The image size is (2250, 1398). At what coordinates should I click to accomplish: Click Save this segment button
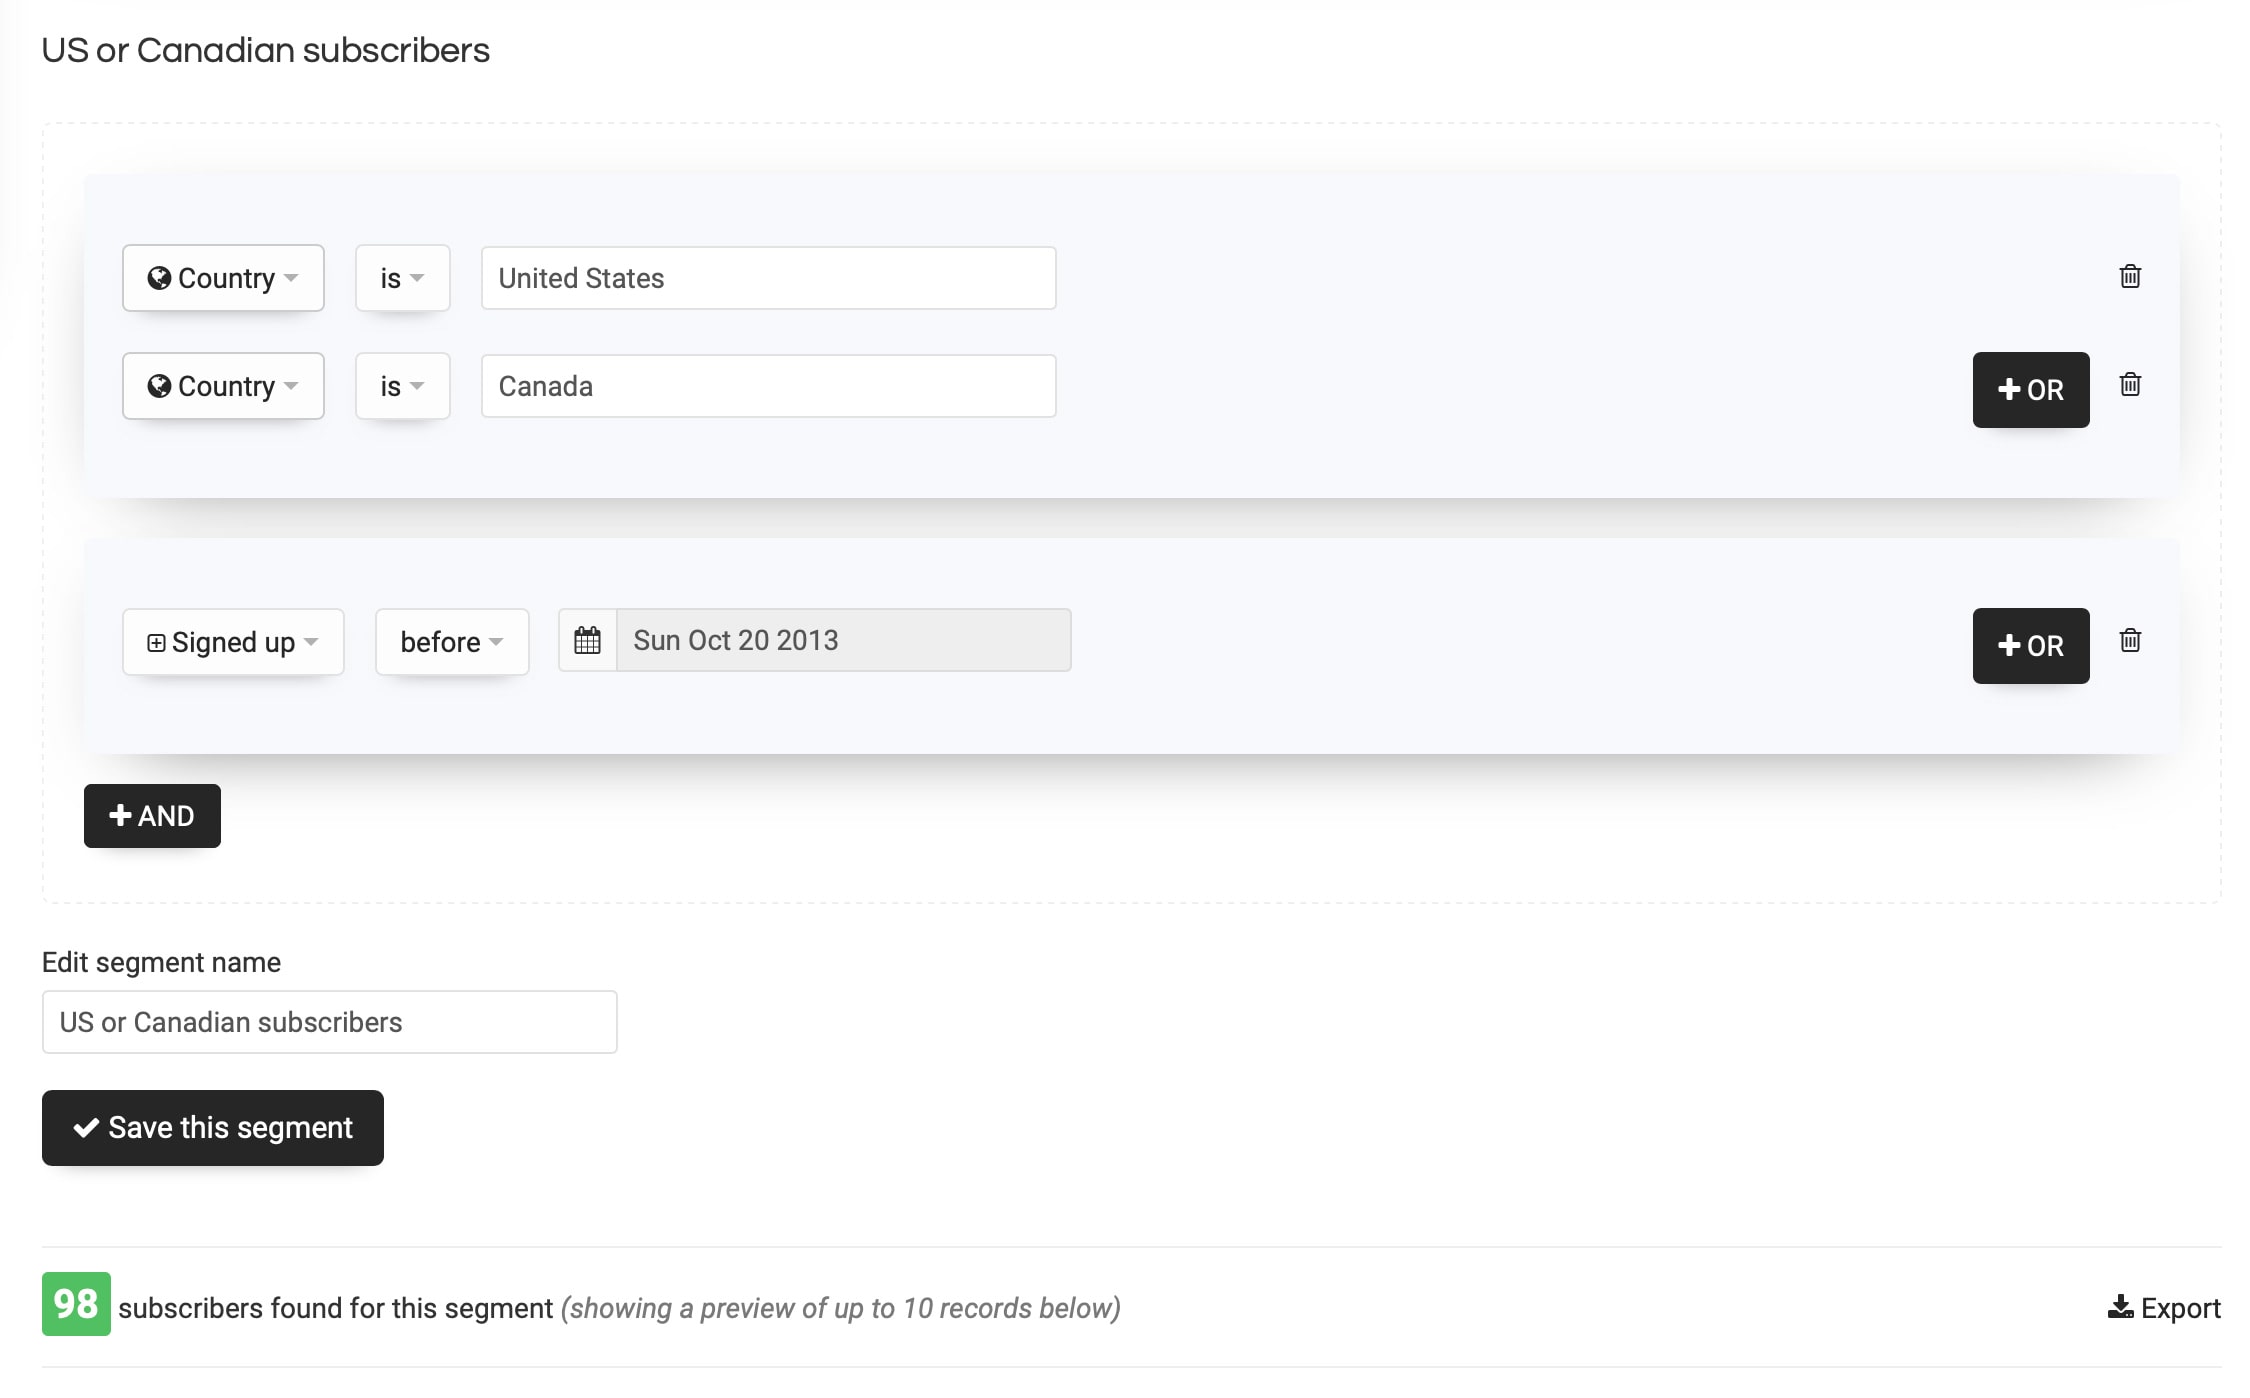pos(212,1128)
